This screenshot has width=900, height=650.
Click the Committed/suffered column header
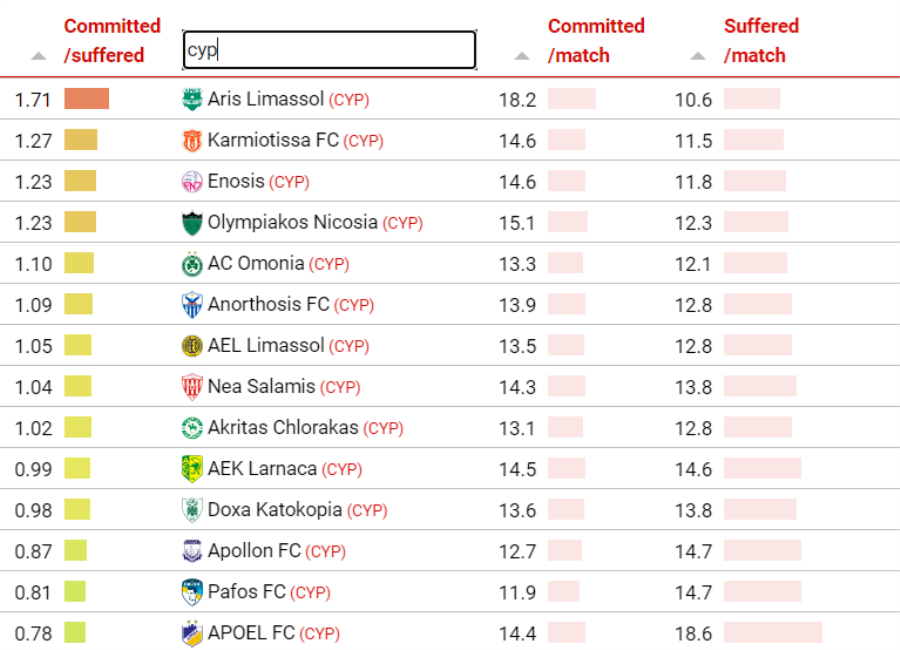pos(112,41)
